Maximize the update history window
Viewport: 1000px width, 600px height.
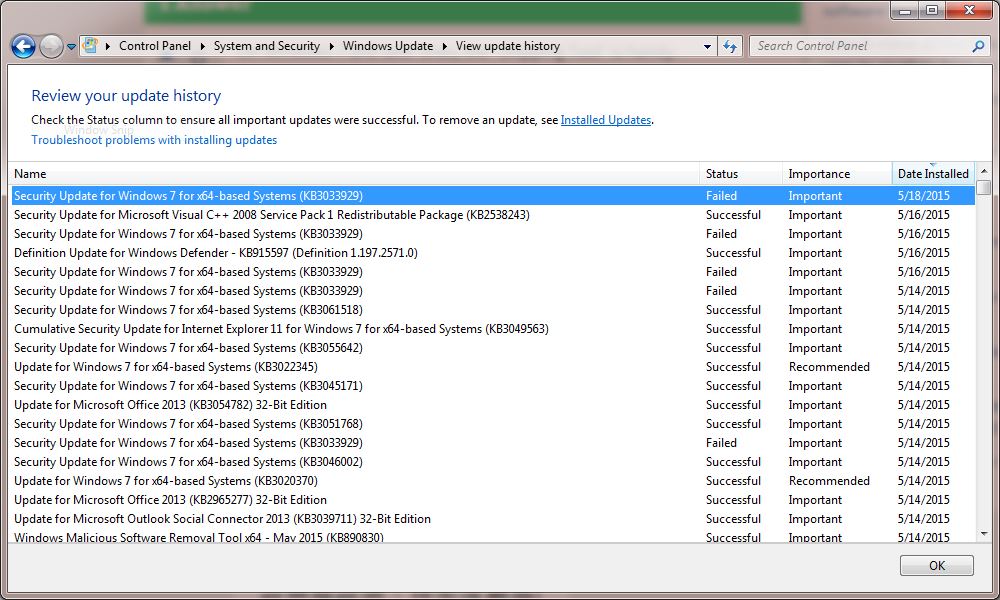point(932,10)
